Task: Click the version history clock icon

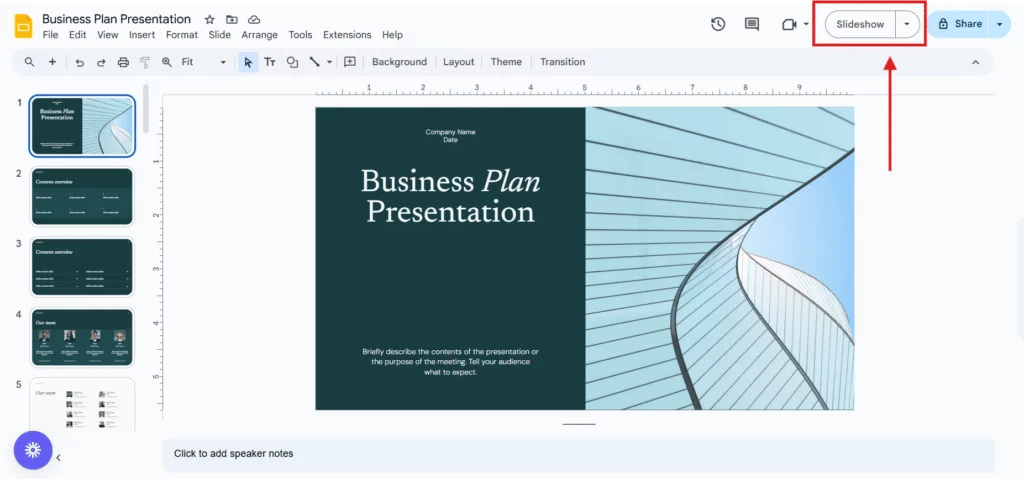Action: point(718,24)
